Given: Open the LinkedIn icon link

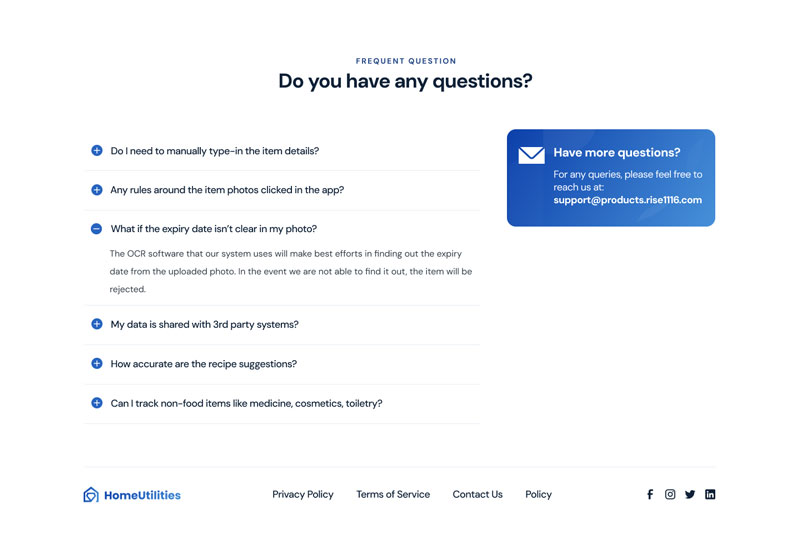Looking at the screenshot, I should point(710,494).
